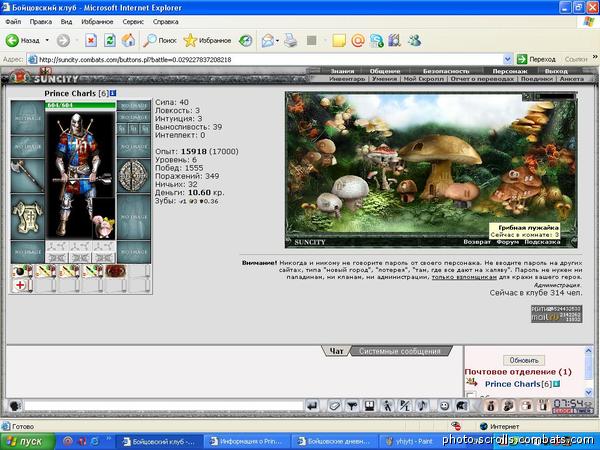
Task: Stop page loading with red X icon
Action: point(91,40)
